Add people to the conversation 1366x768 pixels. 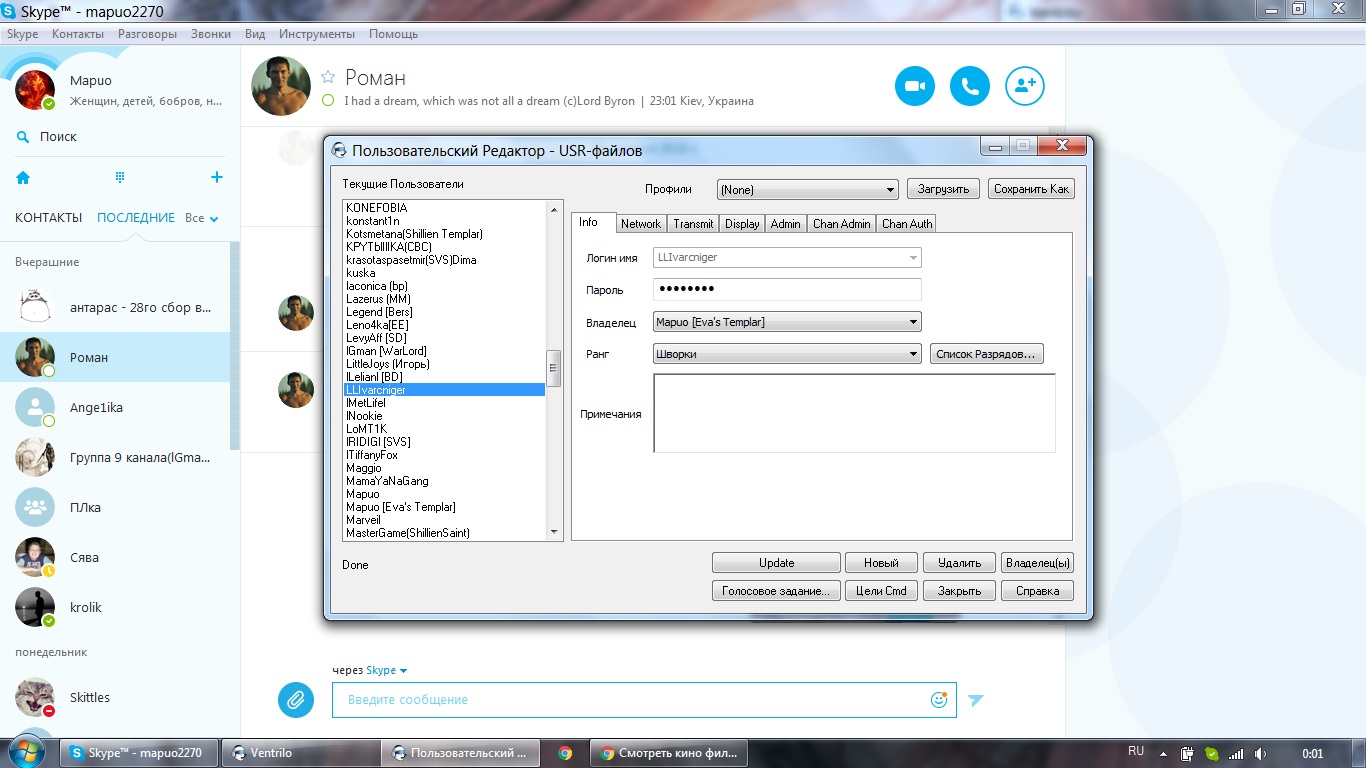(1024, 86)
